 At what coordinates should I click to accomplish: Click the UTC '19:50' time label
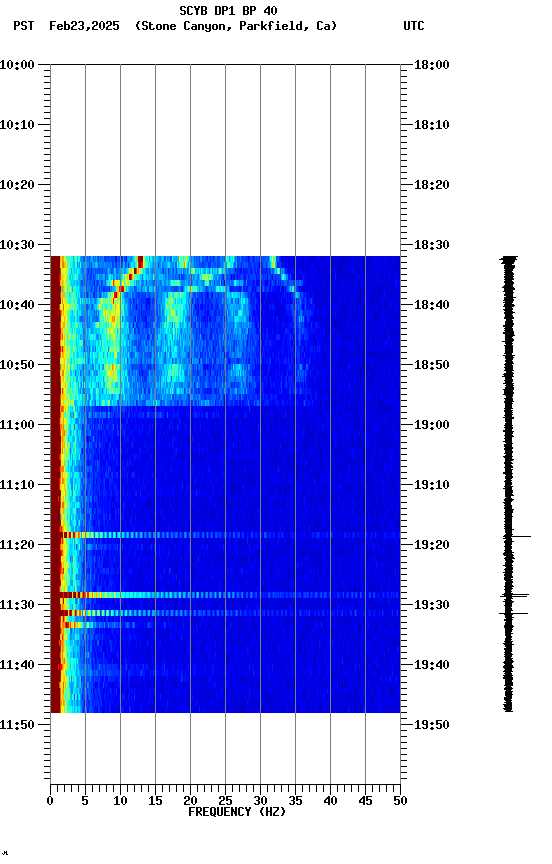pos(432,725)
